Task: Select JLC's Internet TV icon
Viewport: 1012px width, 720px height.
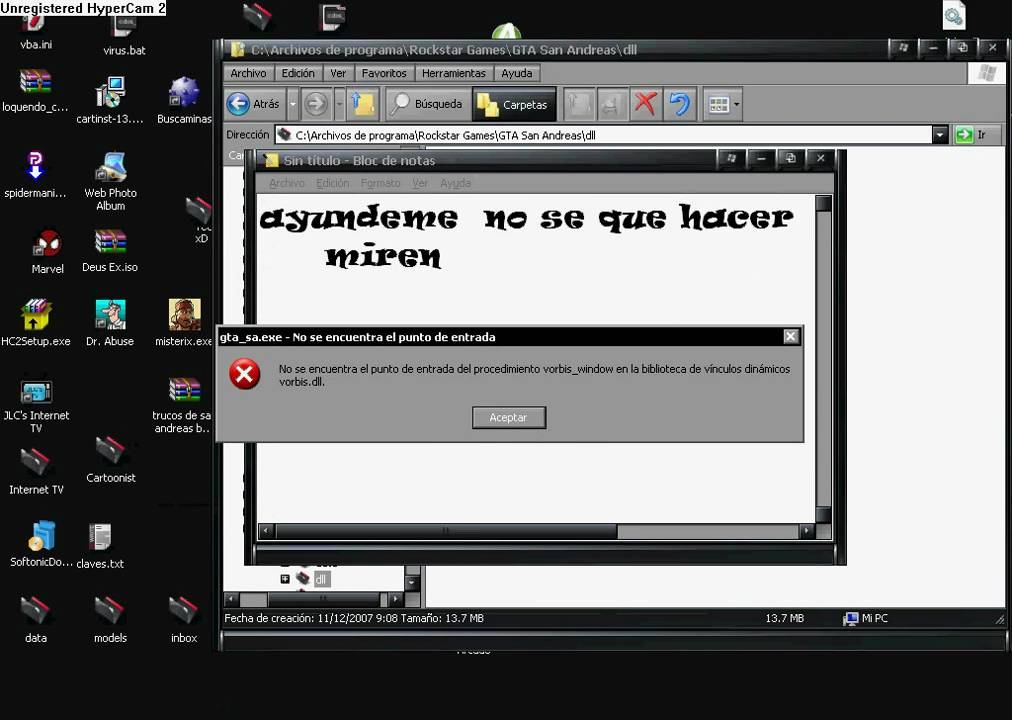Action: point(36,406)
